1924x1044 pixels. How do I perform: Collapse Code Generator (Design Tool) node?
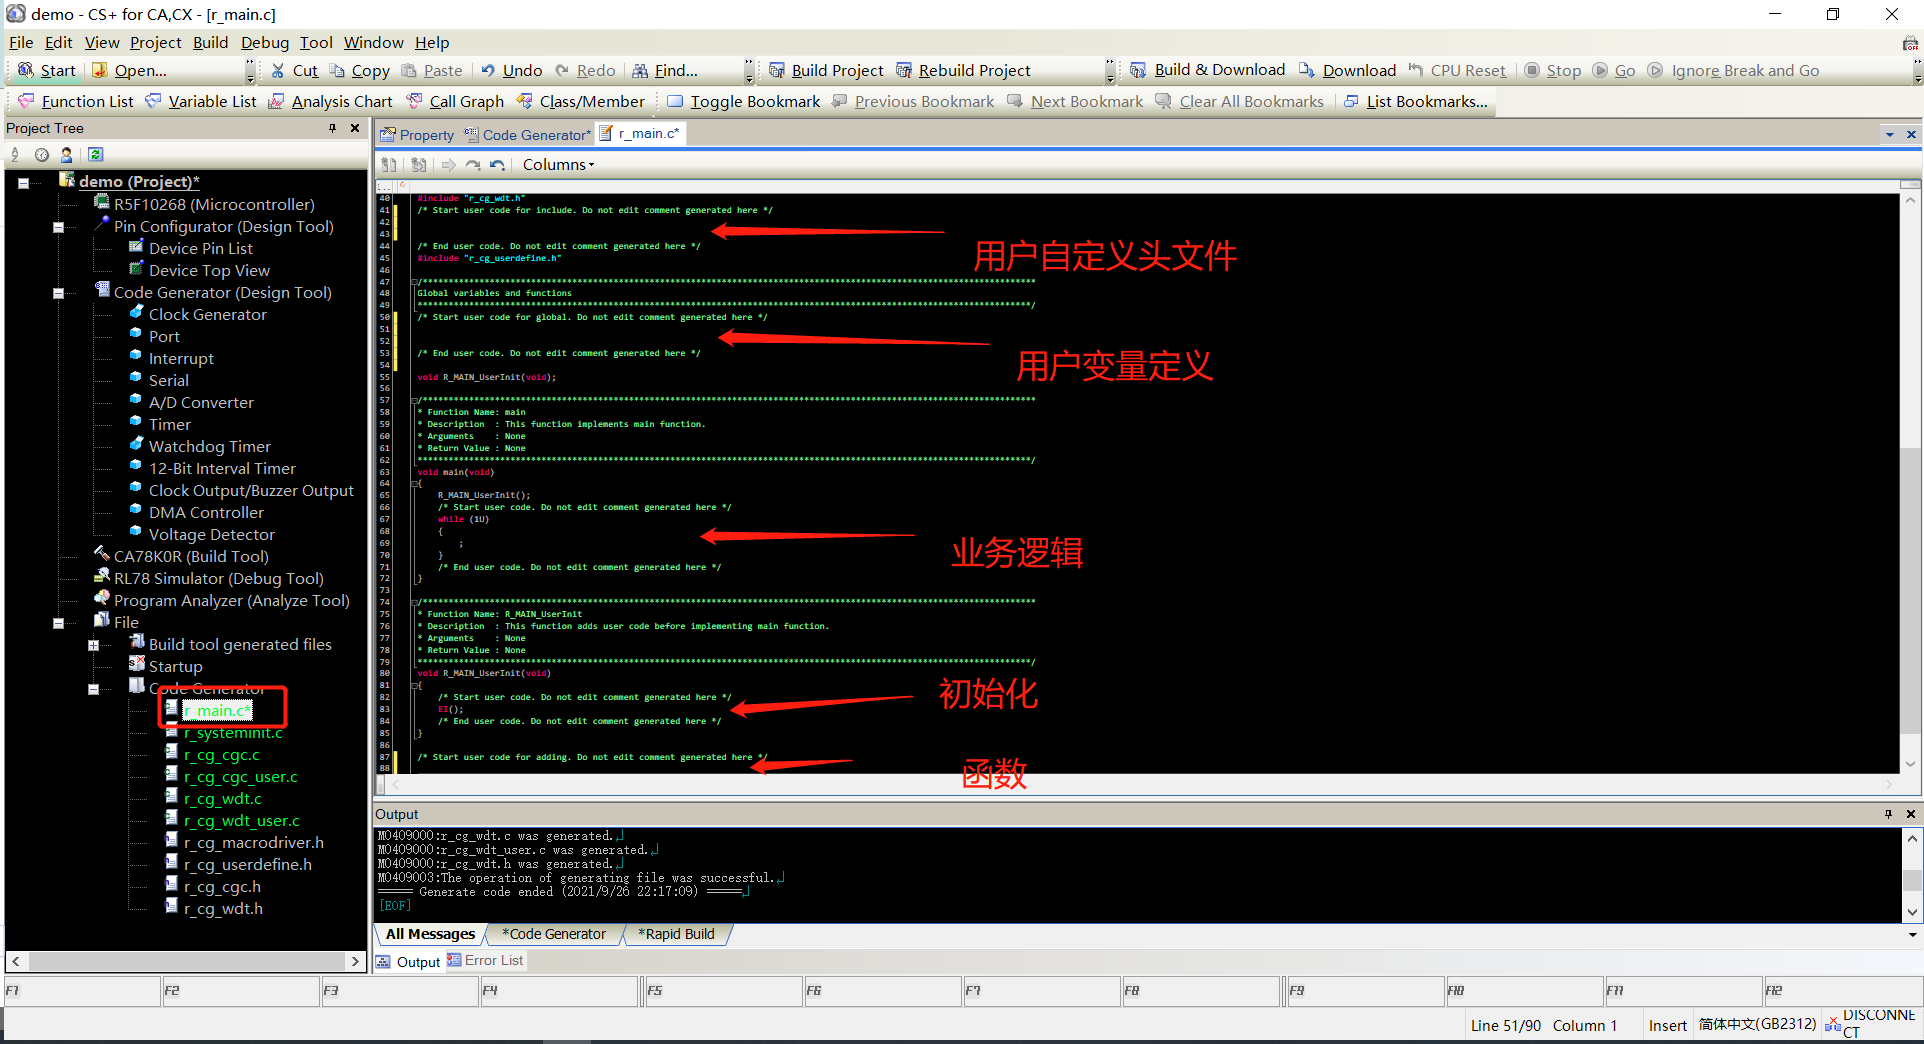pos(58,293)
